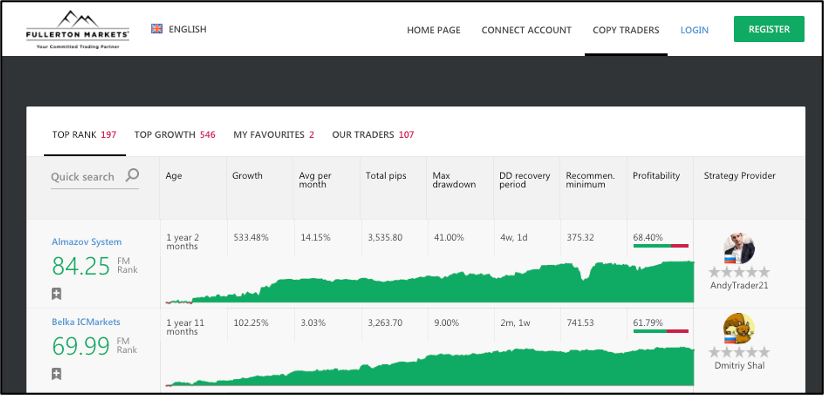Viewport: 824px width, 396px height.
Task: Bookmark the Almazov System strategy
Action: tap(57, 294)
